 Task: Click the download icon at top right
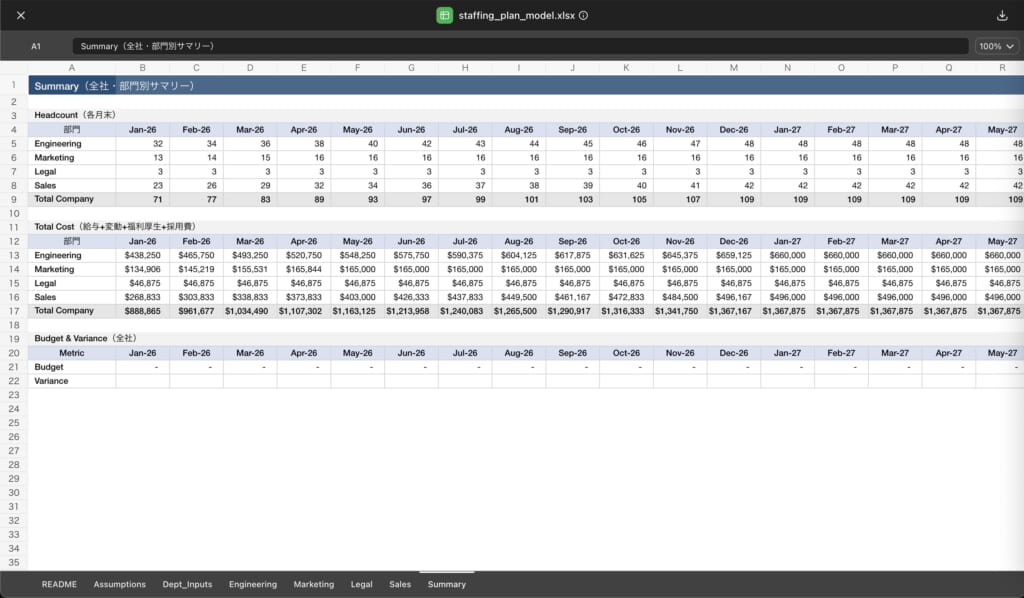[1002, 15]
